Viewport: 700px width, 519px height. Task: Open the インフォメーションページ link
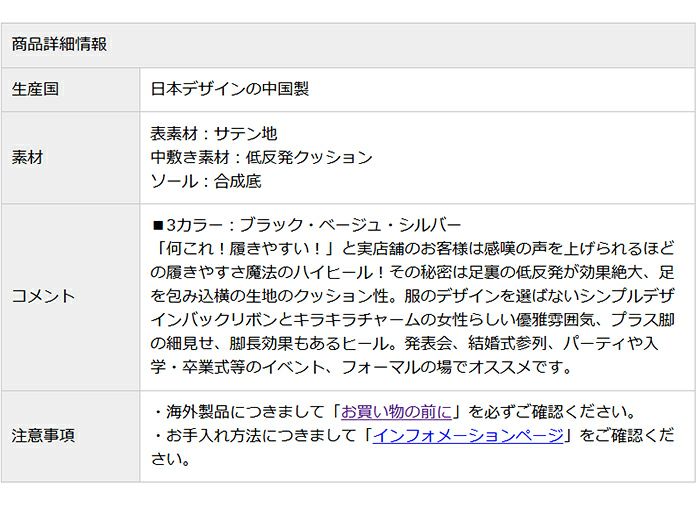click(x=467, y=436)
